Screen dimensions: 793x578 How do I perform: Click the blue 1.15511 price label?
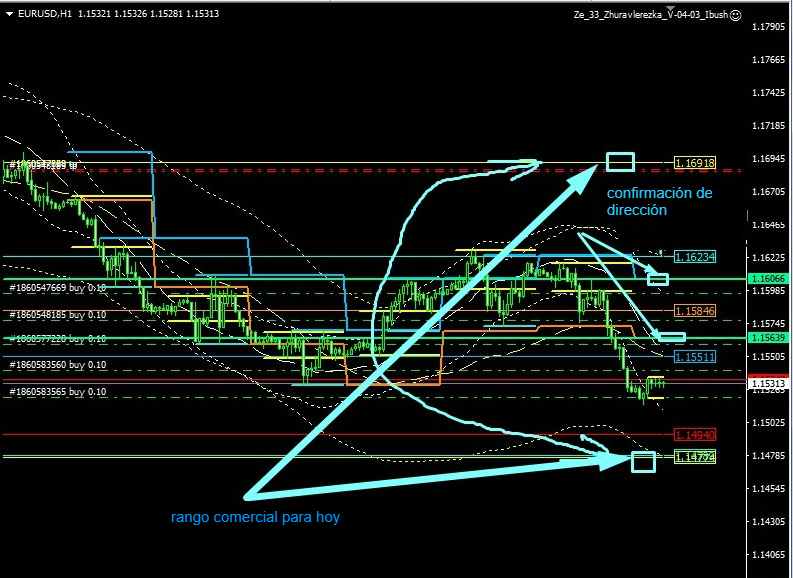tap(694, 356)
